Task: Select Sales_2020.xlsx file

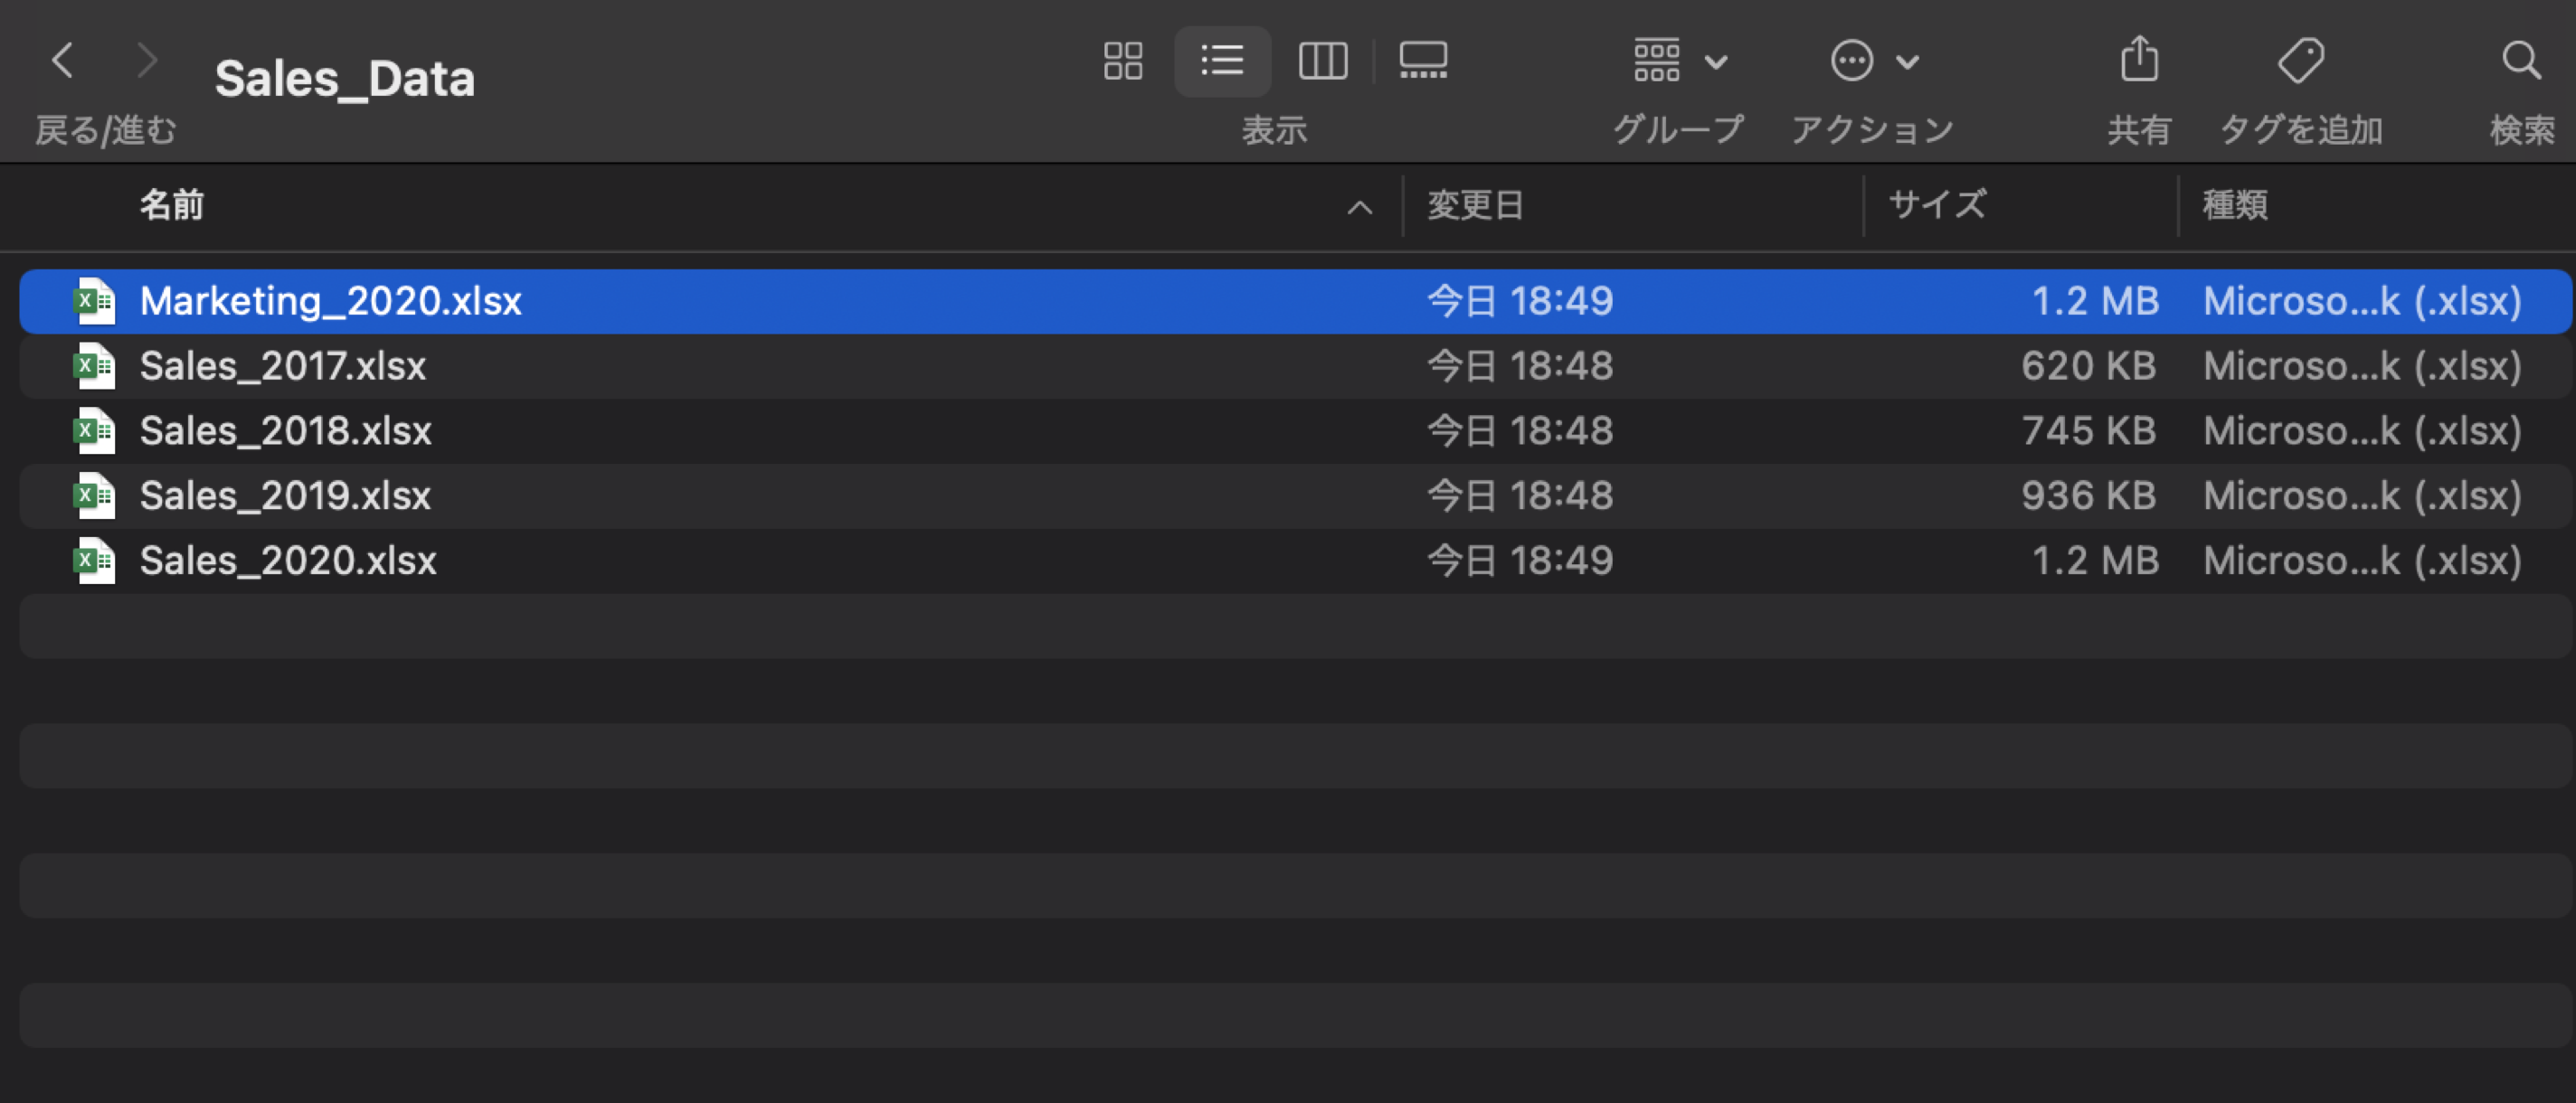Action: (x=1295, y=561)
